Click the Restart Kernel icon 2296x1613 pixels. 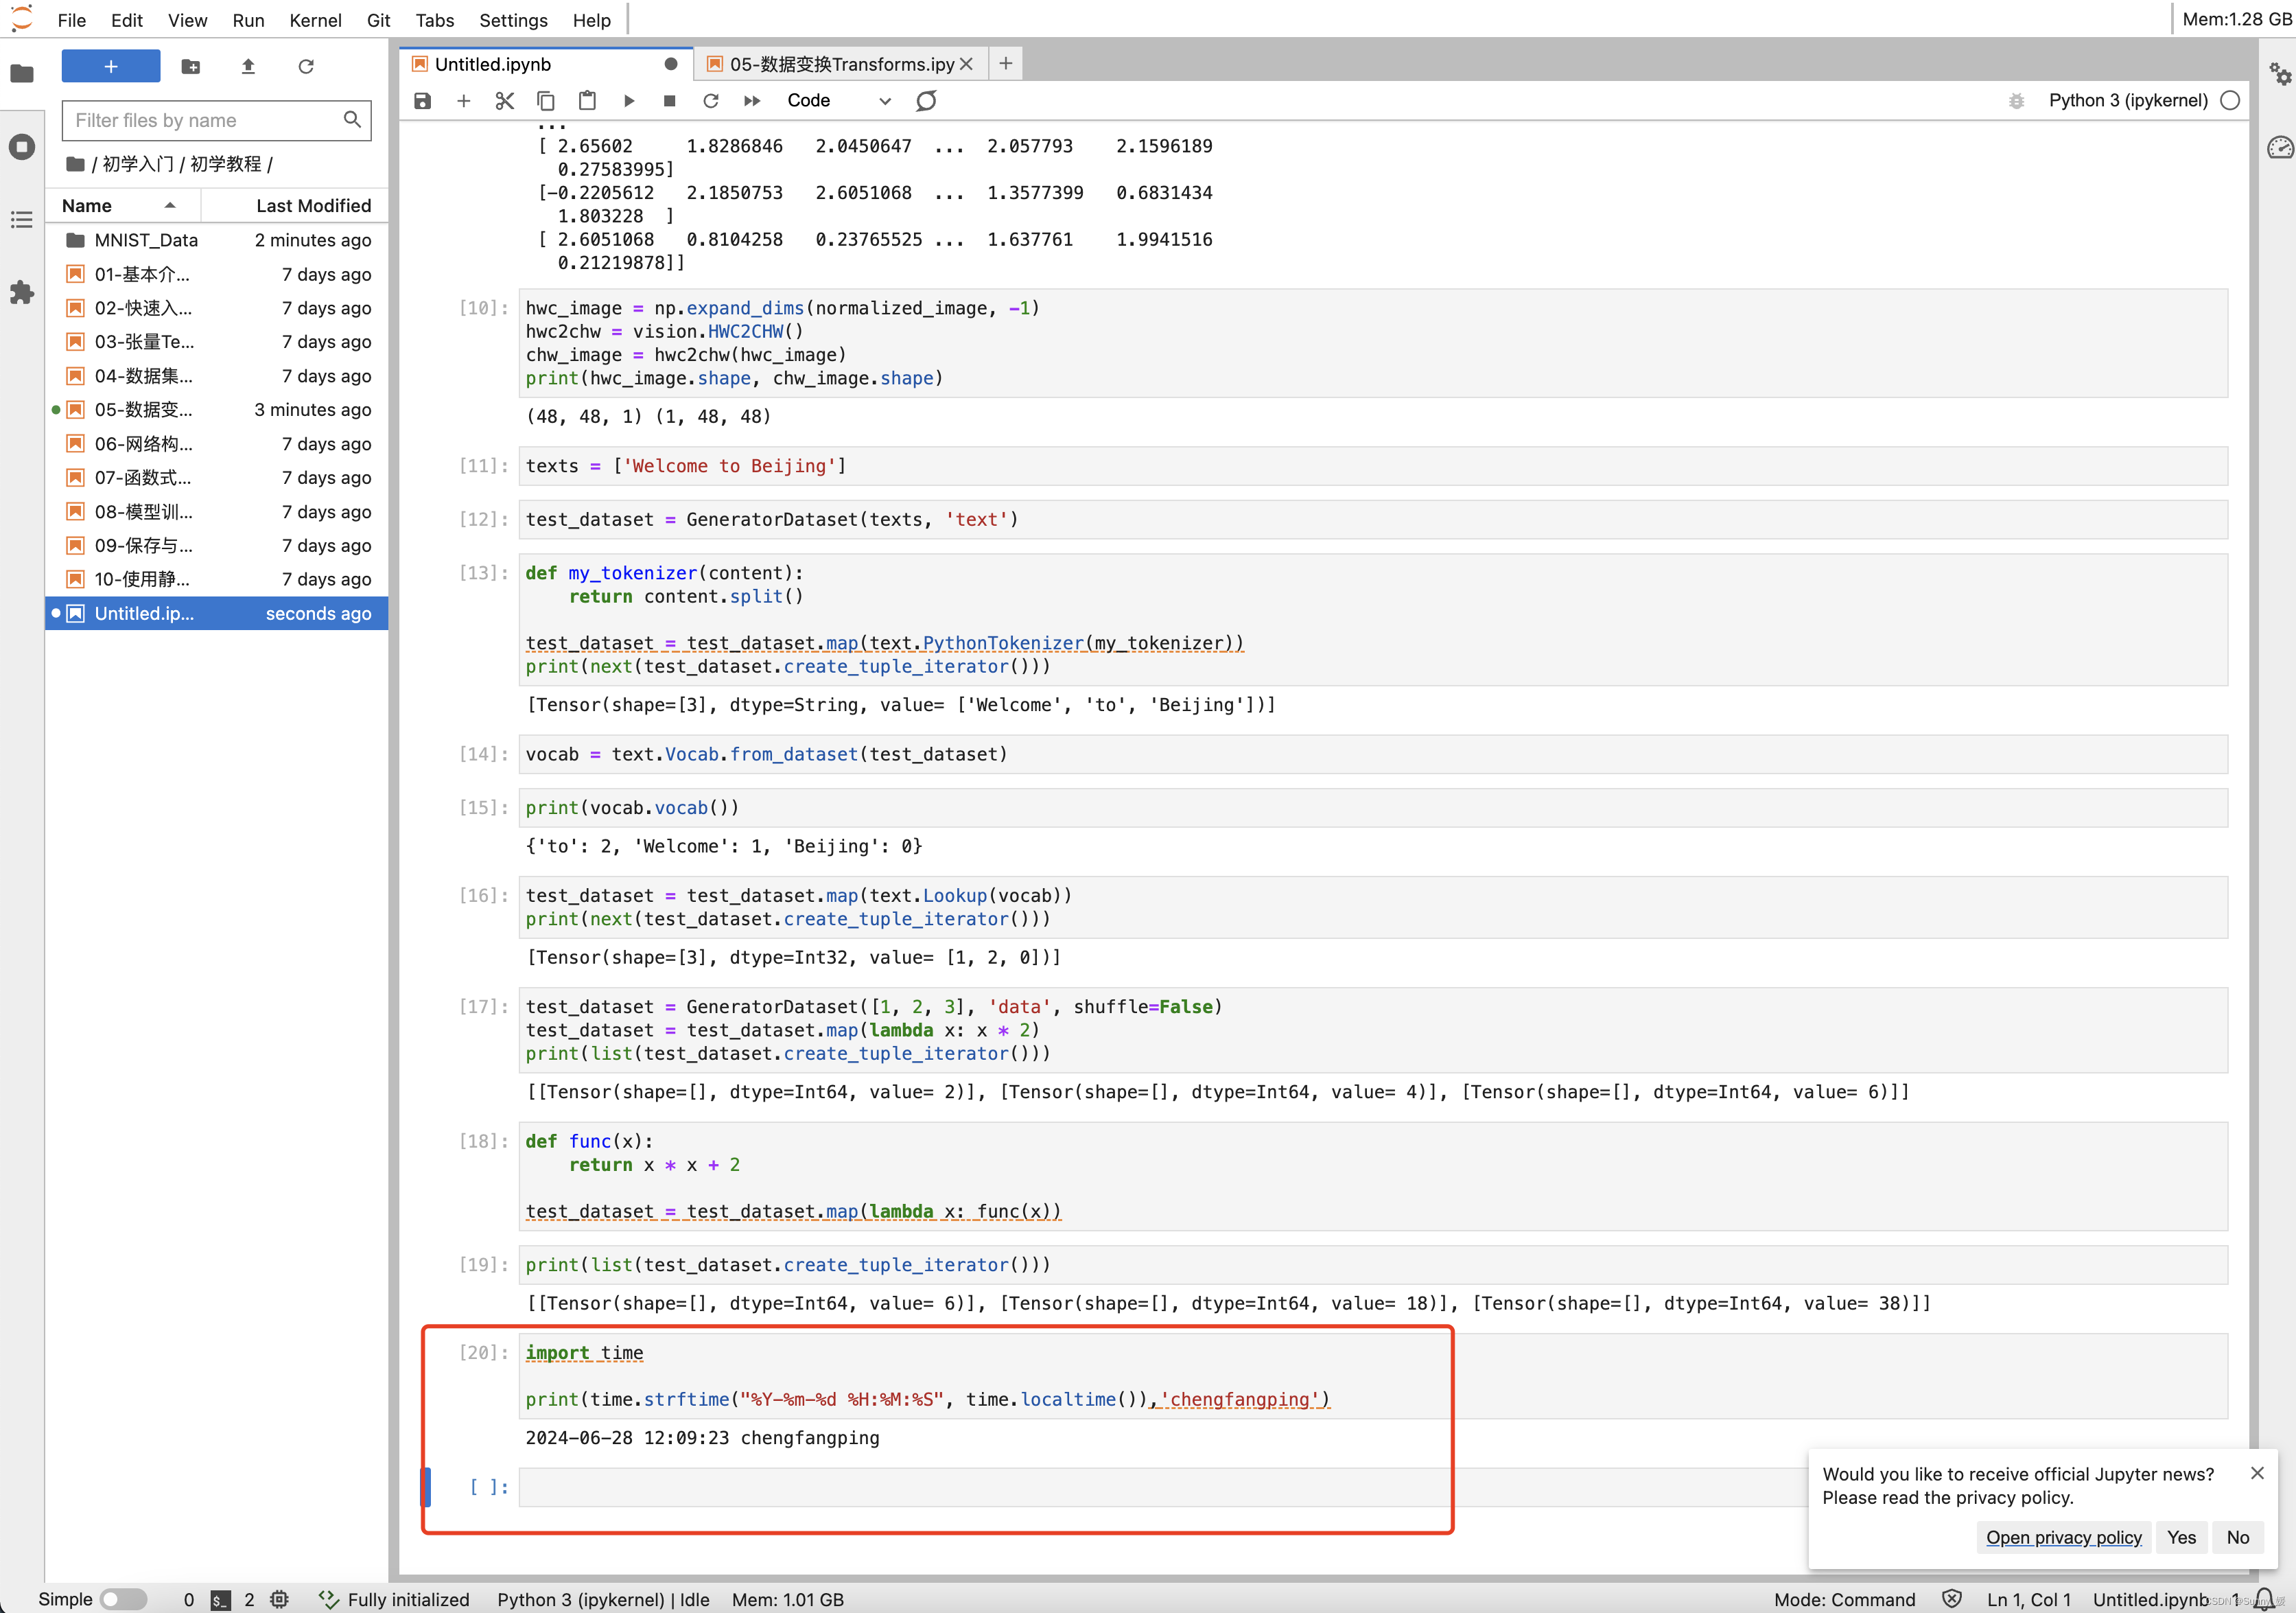point(710,100)
